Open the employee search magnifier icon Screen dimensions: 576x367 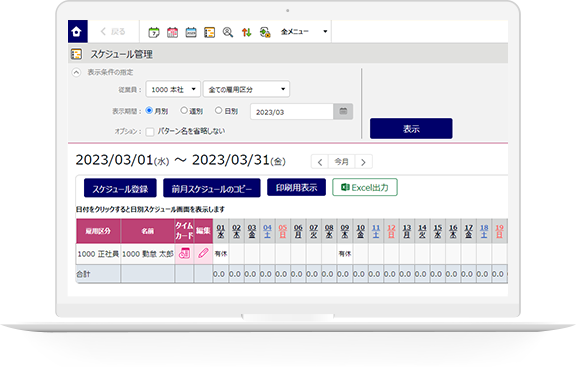point(228,32)
